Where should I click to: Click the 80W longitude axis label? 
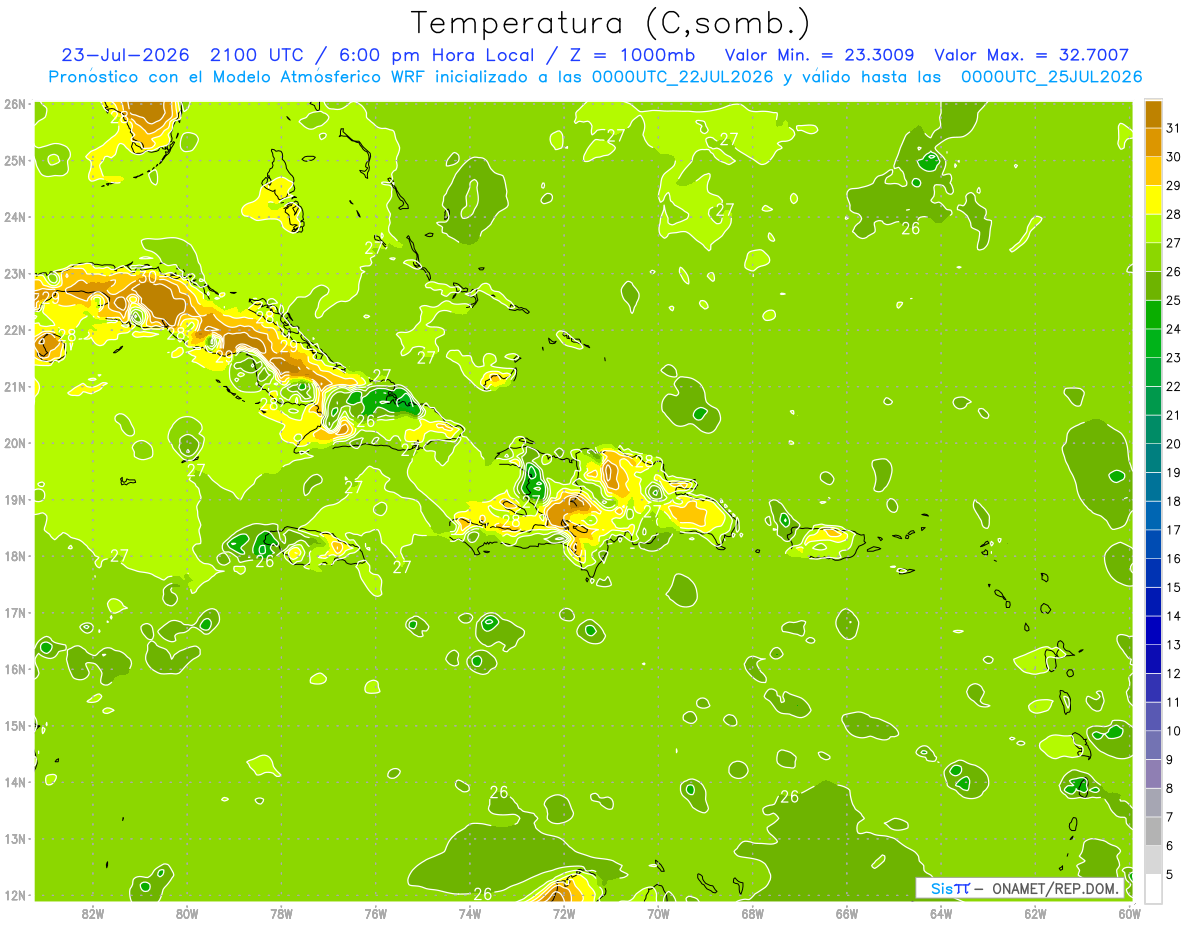(187, 913)
